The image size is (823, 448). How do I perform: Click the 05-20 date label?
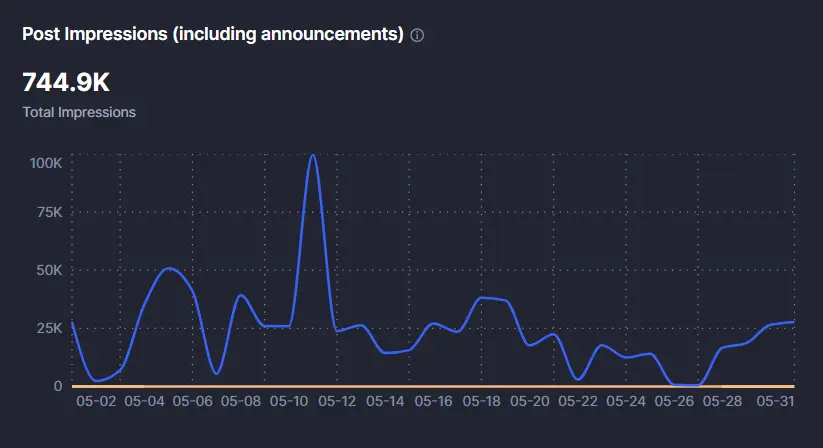point(530,401)
